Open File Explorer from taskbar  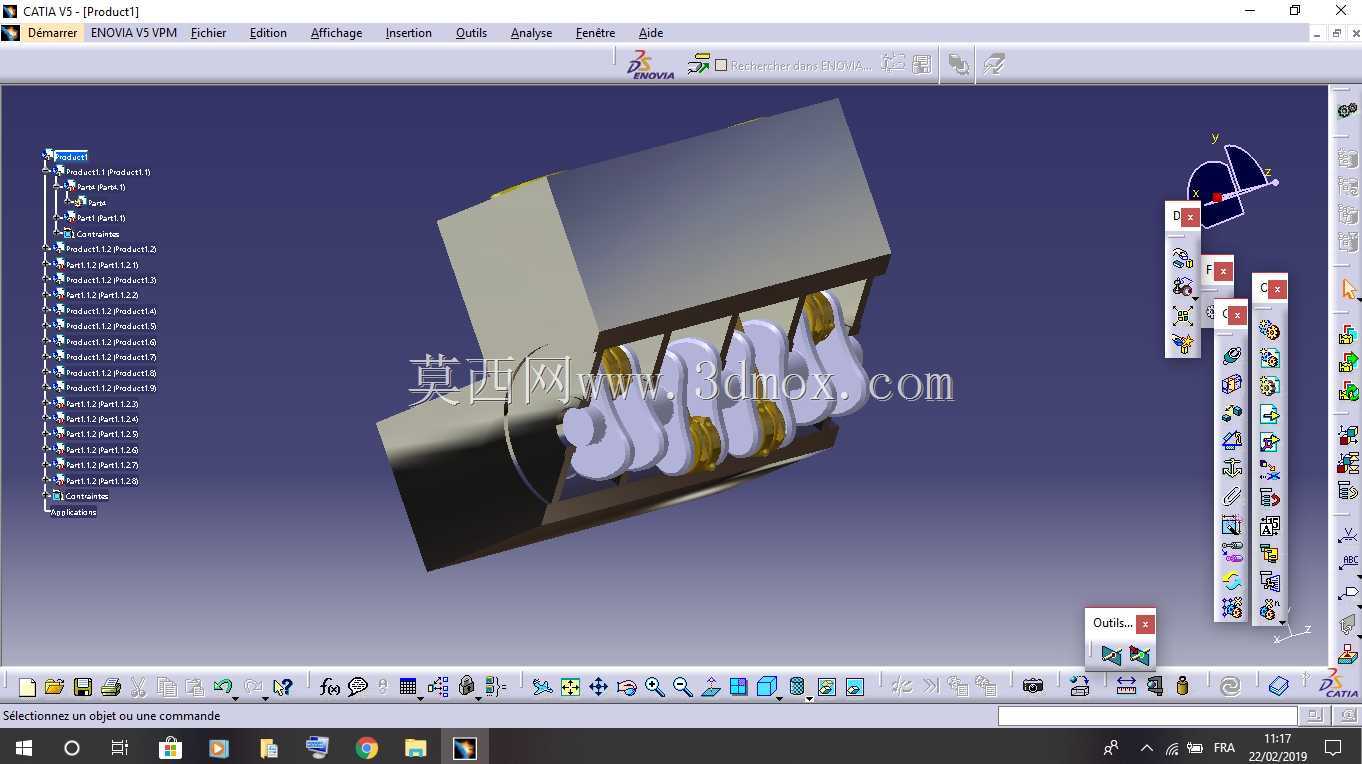pyautogui.click(x=415, y=747)
